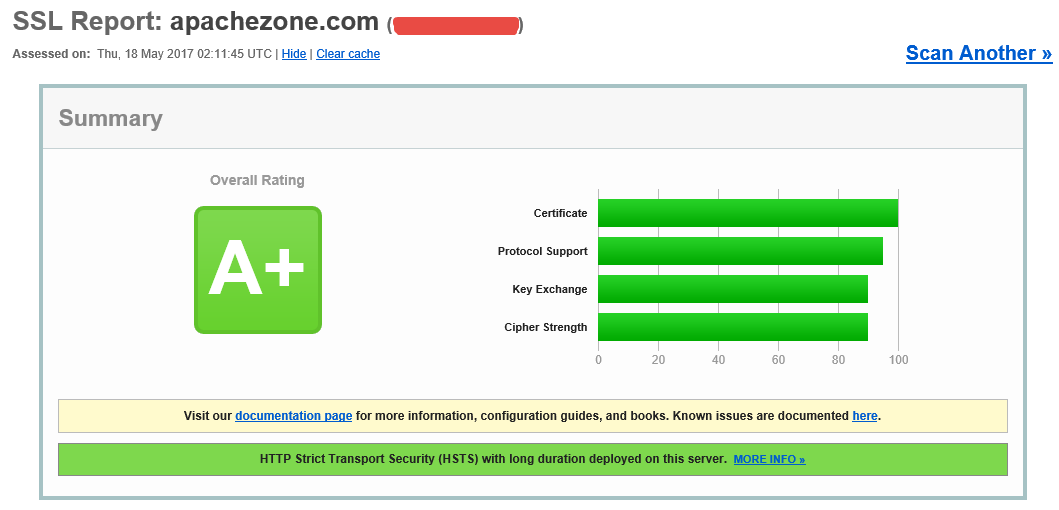
Task: Click the Cipher Strength chart label
Action: coord(545,327)
